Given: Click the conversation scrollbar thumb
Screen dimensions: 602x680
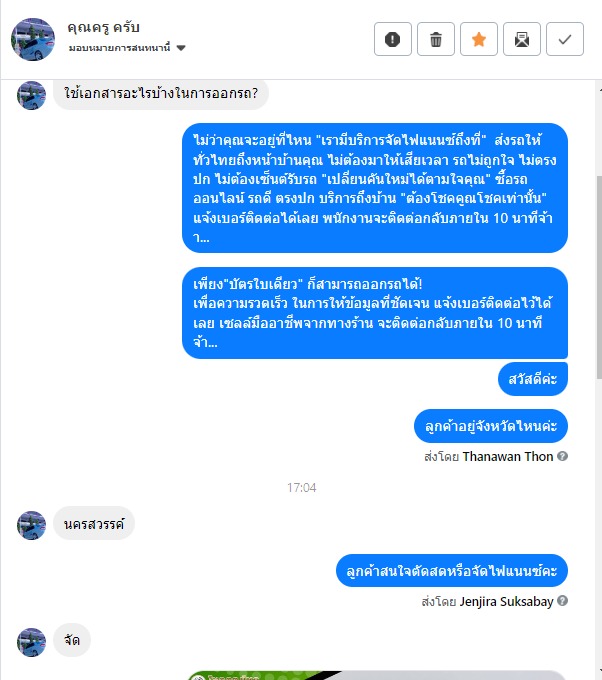Looking at the screenshot, I should tap(599, 278).
